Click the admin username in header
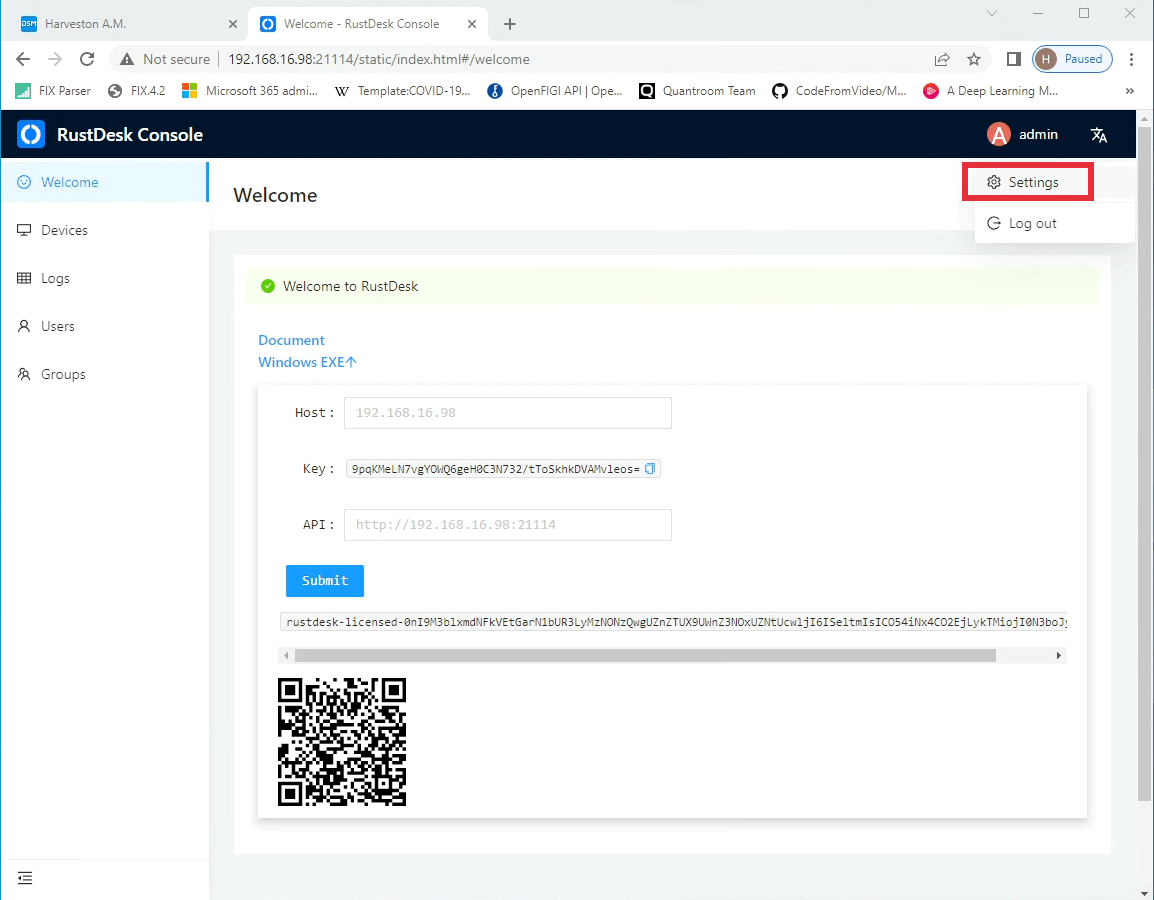 [1038, 135]
